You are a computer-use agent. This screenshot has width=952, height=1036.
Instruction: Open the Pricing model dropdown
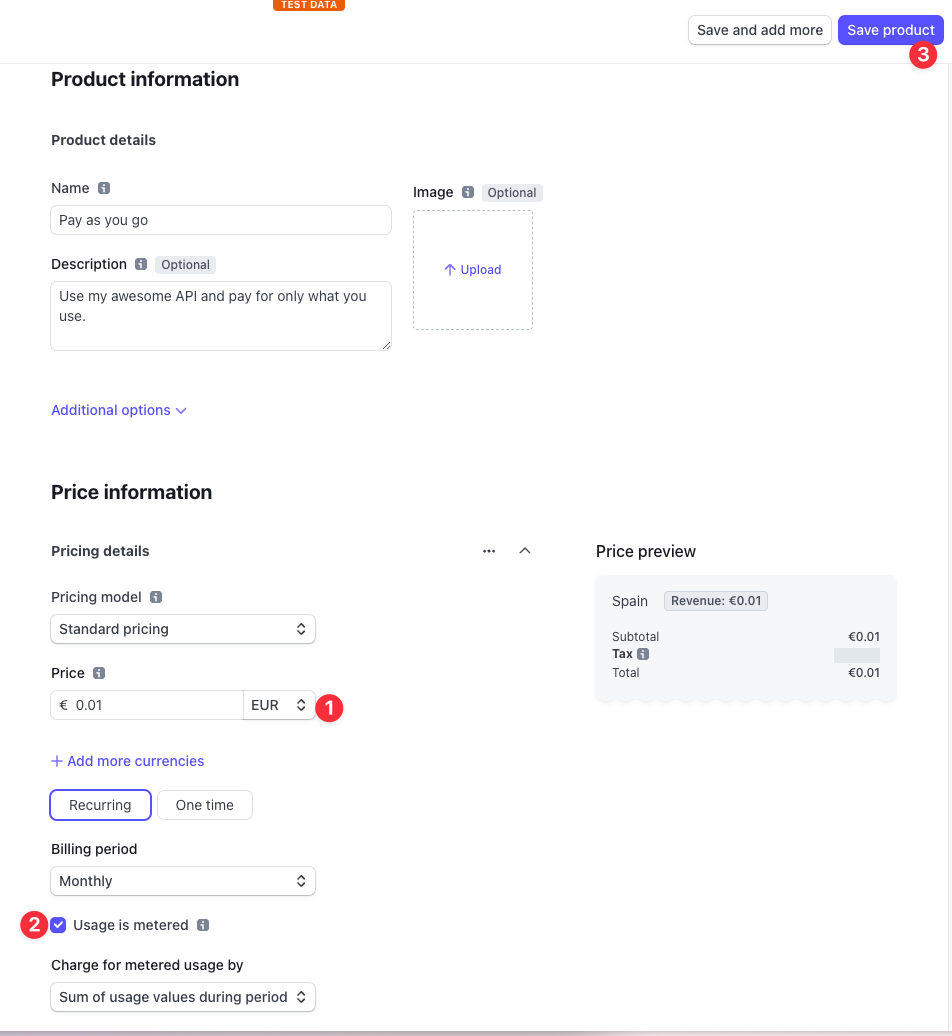click(183, 629)
